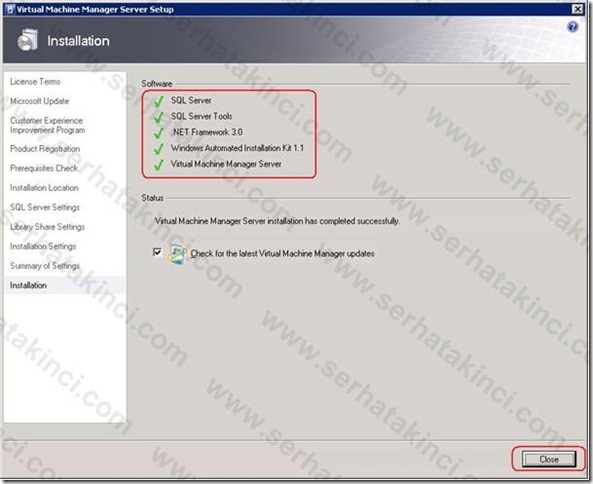
Task: Open Summary of Settings step
Action: [45, 266]
